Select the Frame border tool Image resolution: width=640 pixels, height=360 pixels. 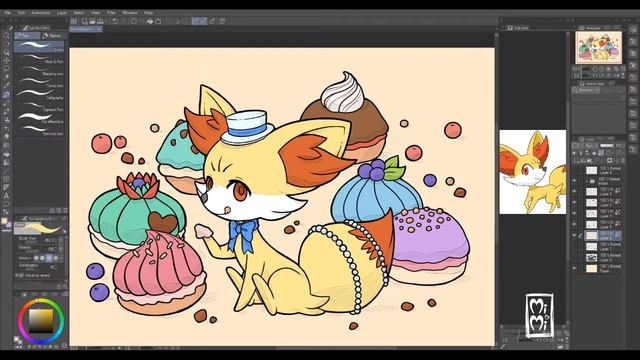point(6,179)
